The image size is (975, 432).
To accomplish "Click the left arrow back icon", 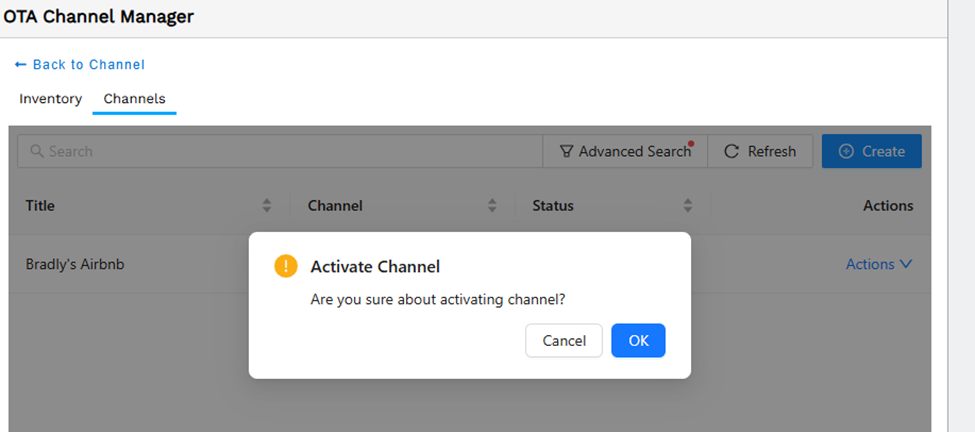I will pos(21,65).
